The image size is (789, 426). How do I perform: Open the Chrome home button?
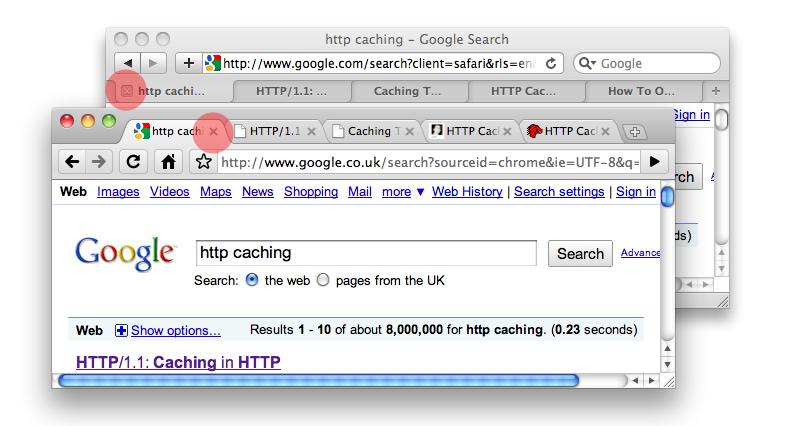(168, 162)
